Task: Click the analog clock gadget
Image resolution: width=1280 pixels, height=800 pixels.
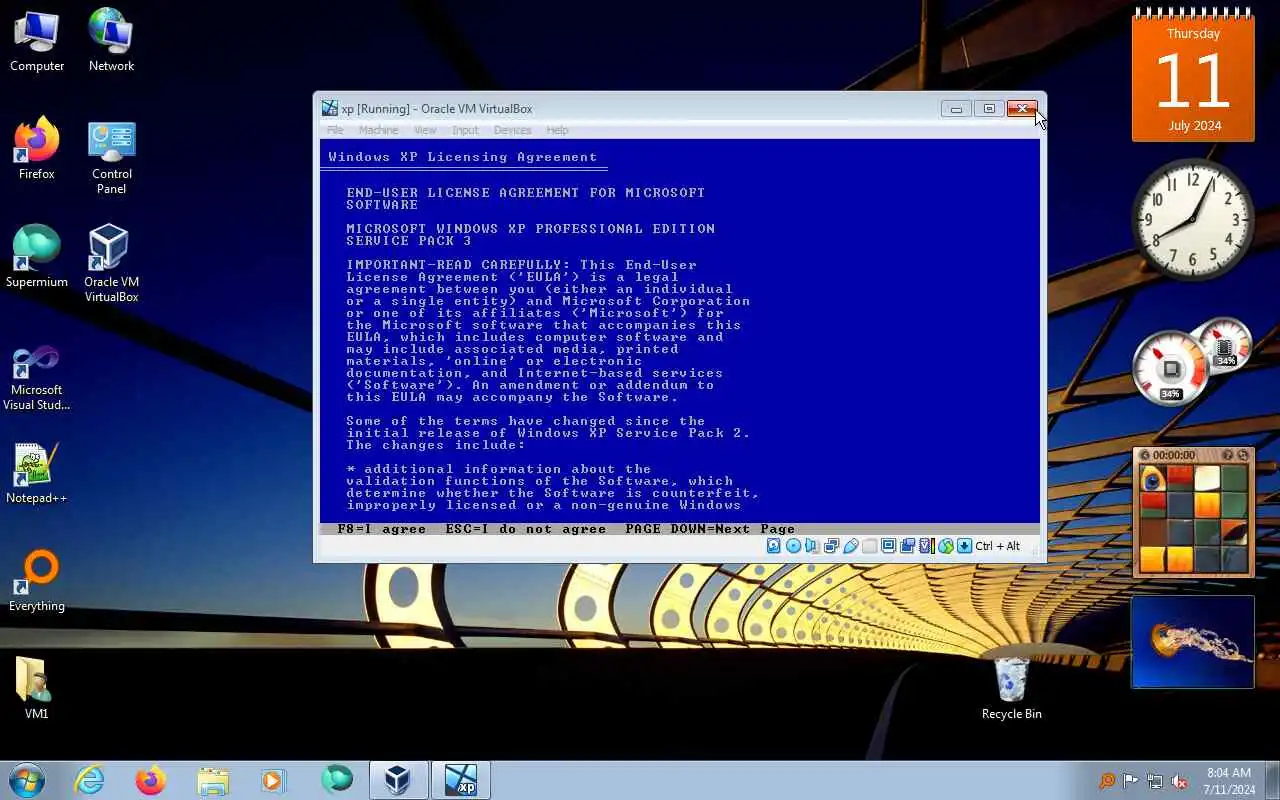Action: coord(1192,219)
